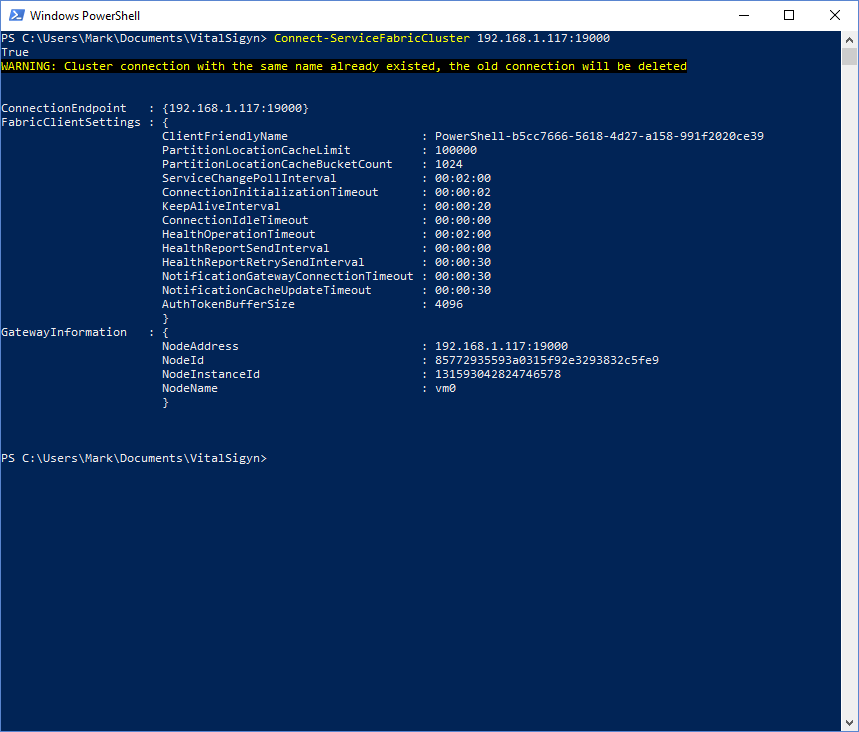Viewport: 859px width, 732px height.
Task: Minimize the Windows PowerShell window
Action: [x=743, y=15]
